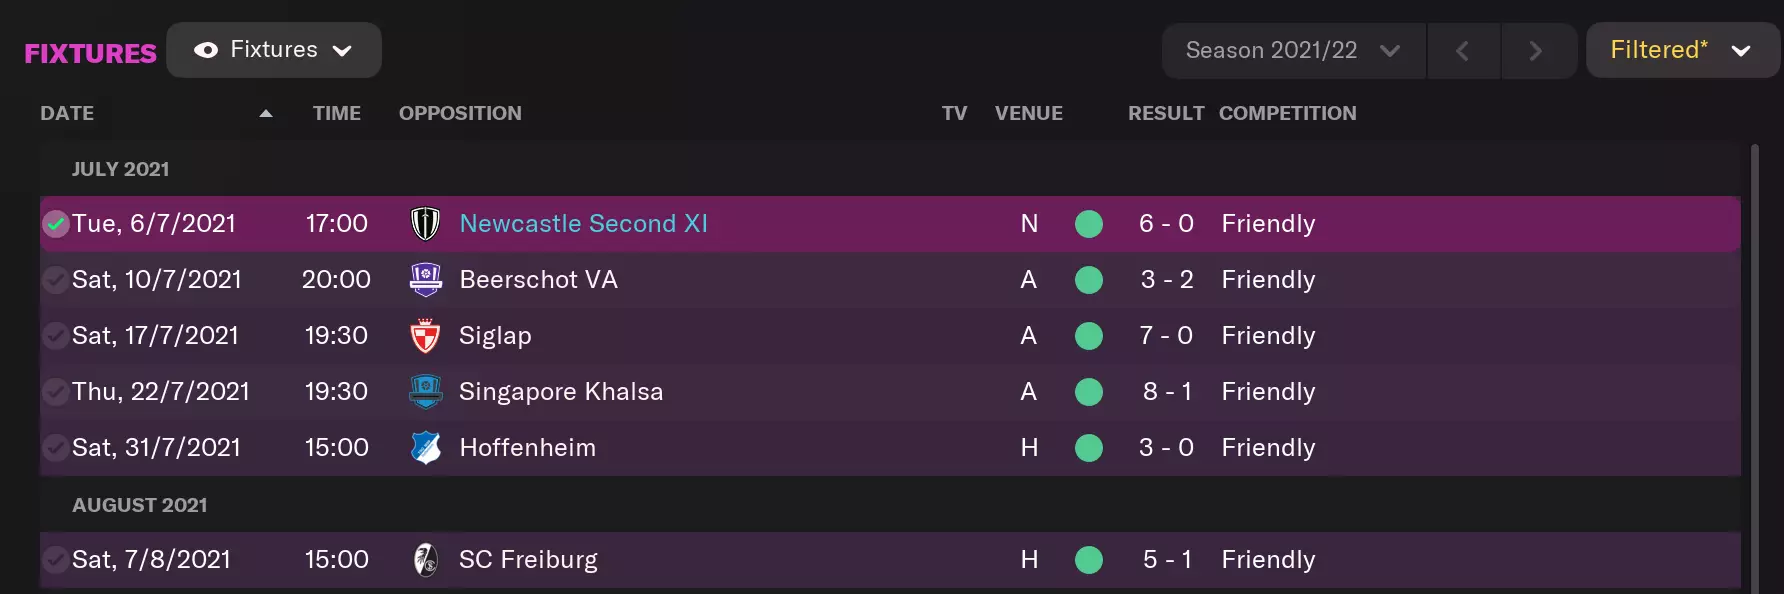Open the Filtered options dropdown
This screenshot has height=594, width=1784.
pos(1680,50)
